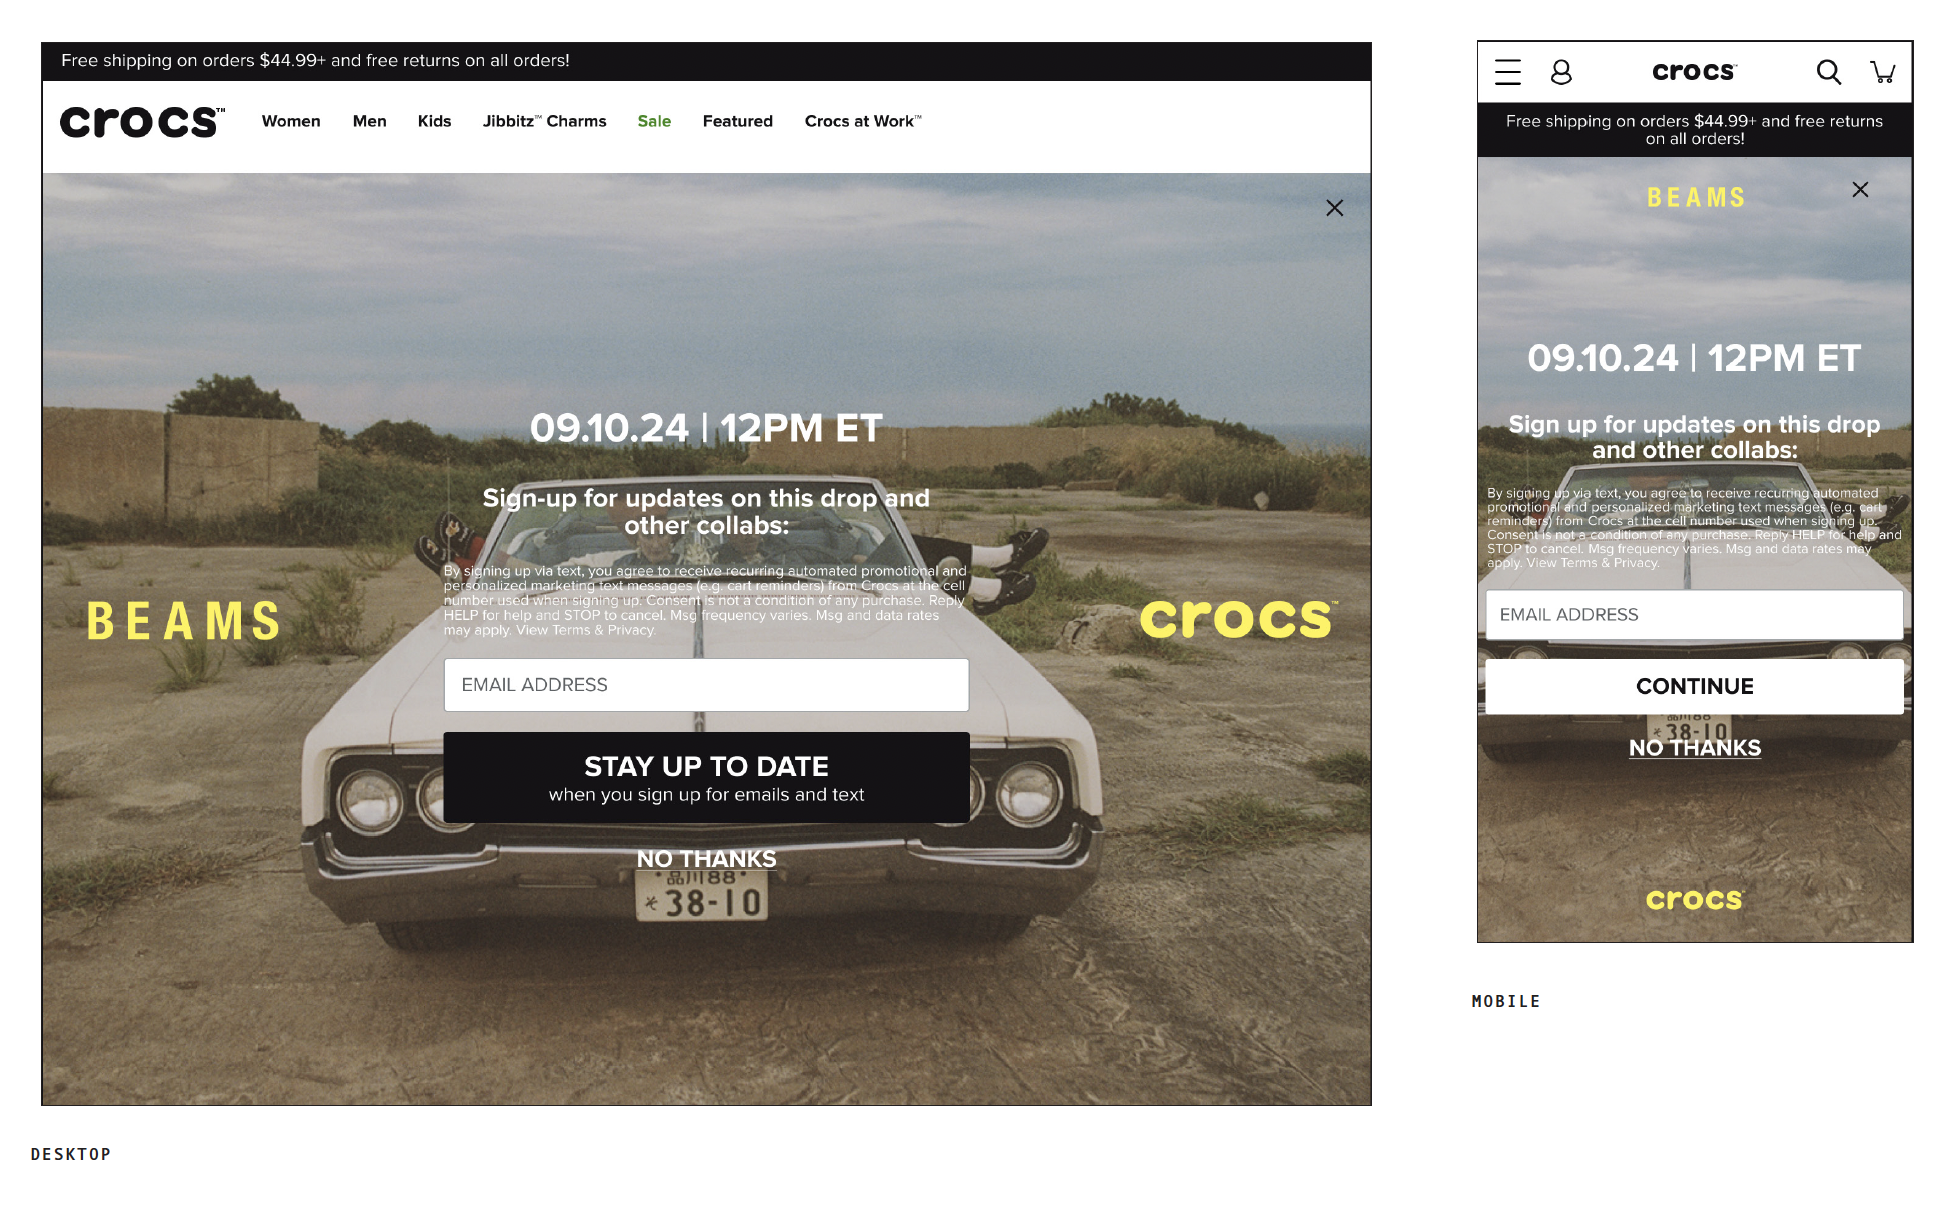Open Crocs at Work link
The height and width of the screenshot is (1206, 1950).
pyautogui.click(x=862, y=121)
